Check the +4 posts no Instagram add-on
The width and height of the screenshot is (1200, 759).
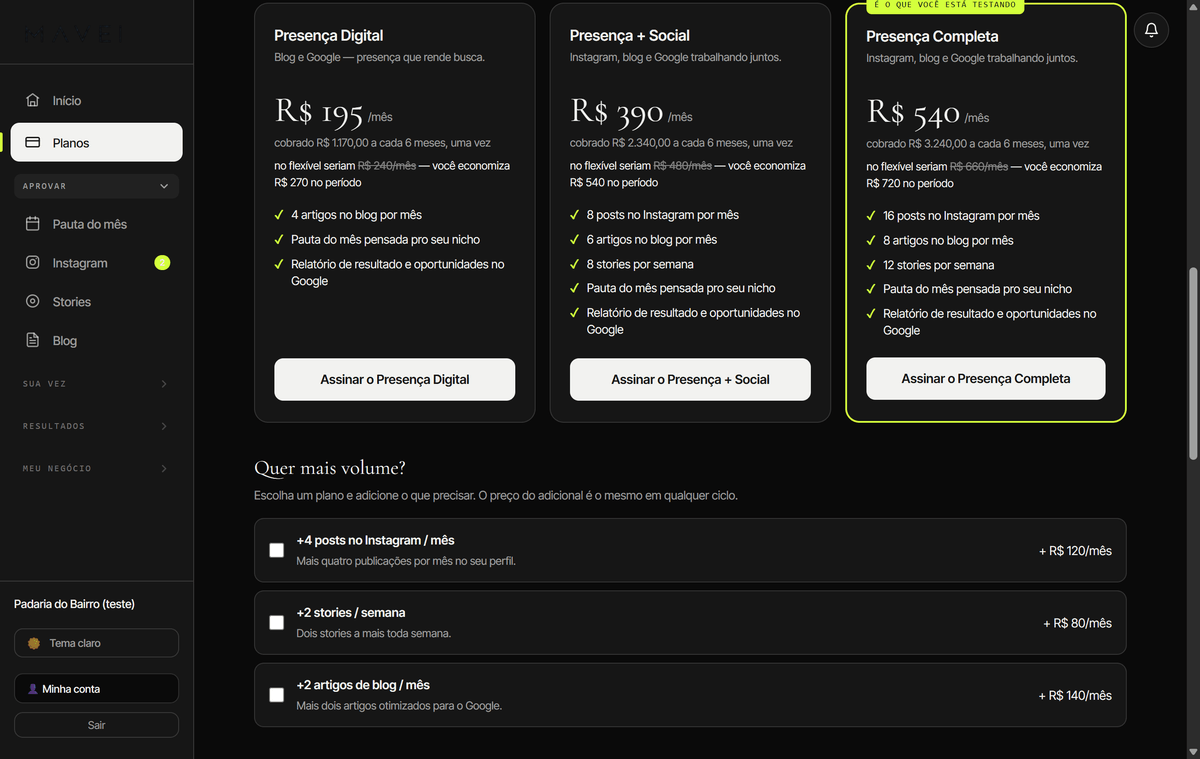point(277,550)
